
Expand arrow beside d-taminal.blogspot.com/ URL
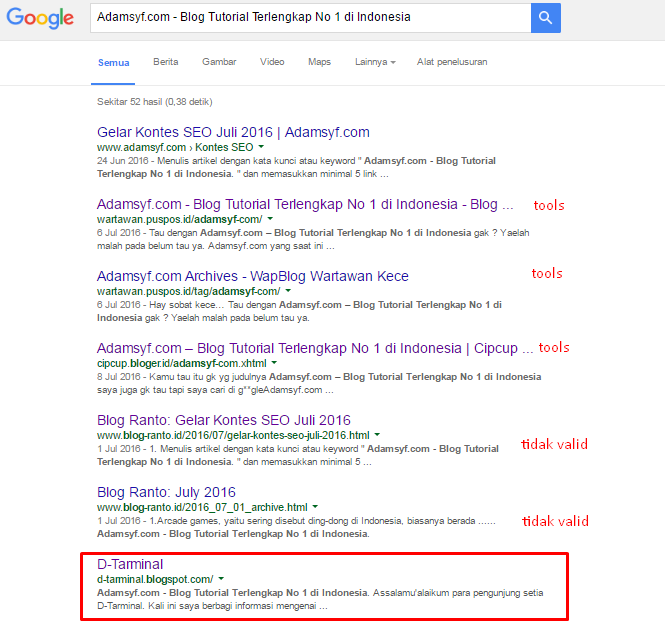[x=221, y=579]
